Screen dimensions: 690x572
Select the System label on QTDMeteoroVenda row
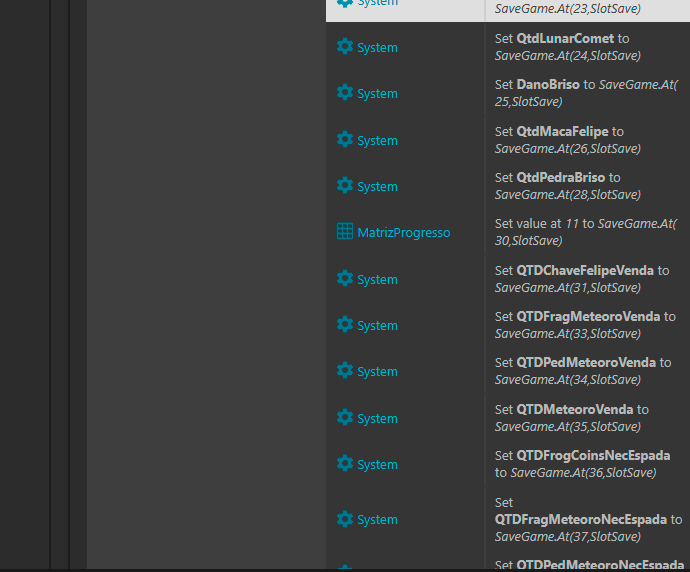[x=378, y=419]
